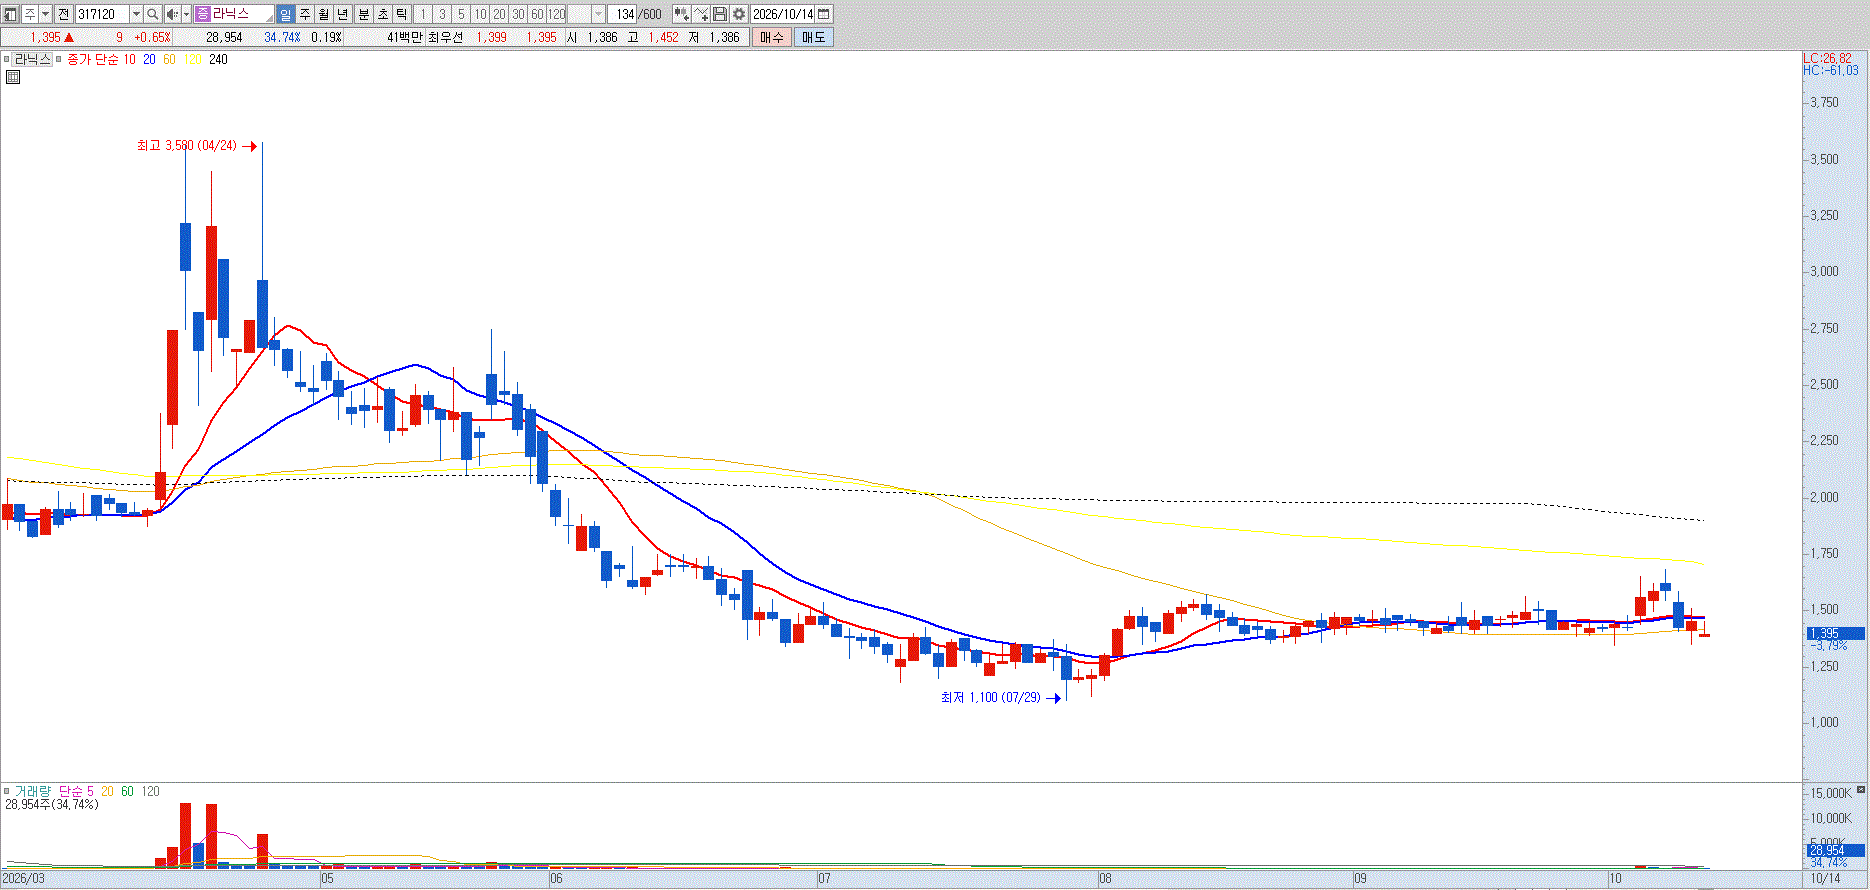Click the small square marker before the 라닉스 label

coord(7,60)
